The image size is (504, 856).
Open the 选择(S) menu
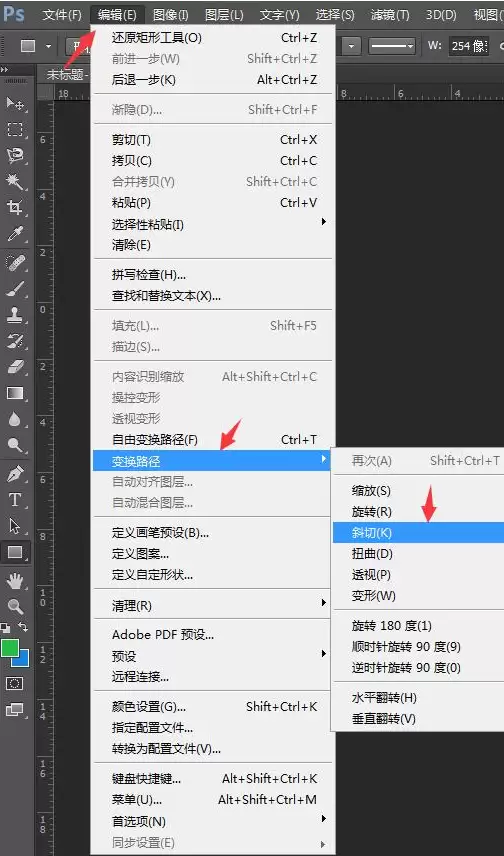335,15
